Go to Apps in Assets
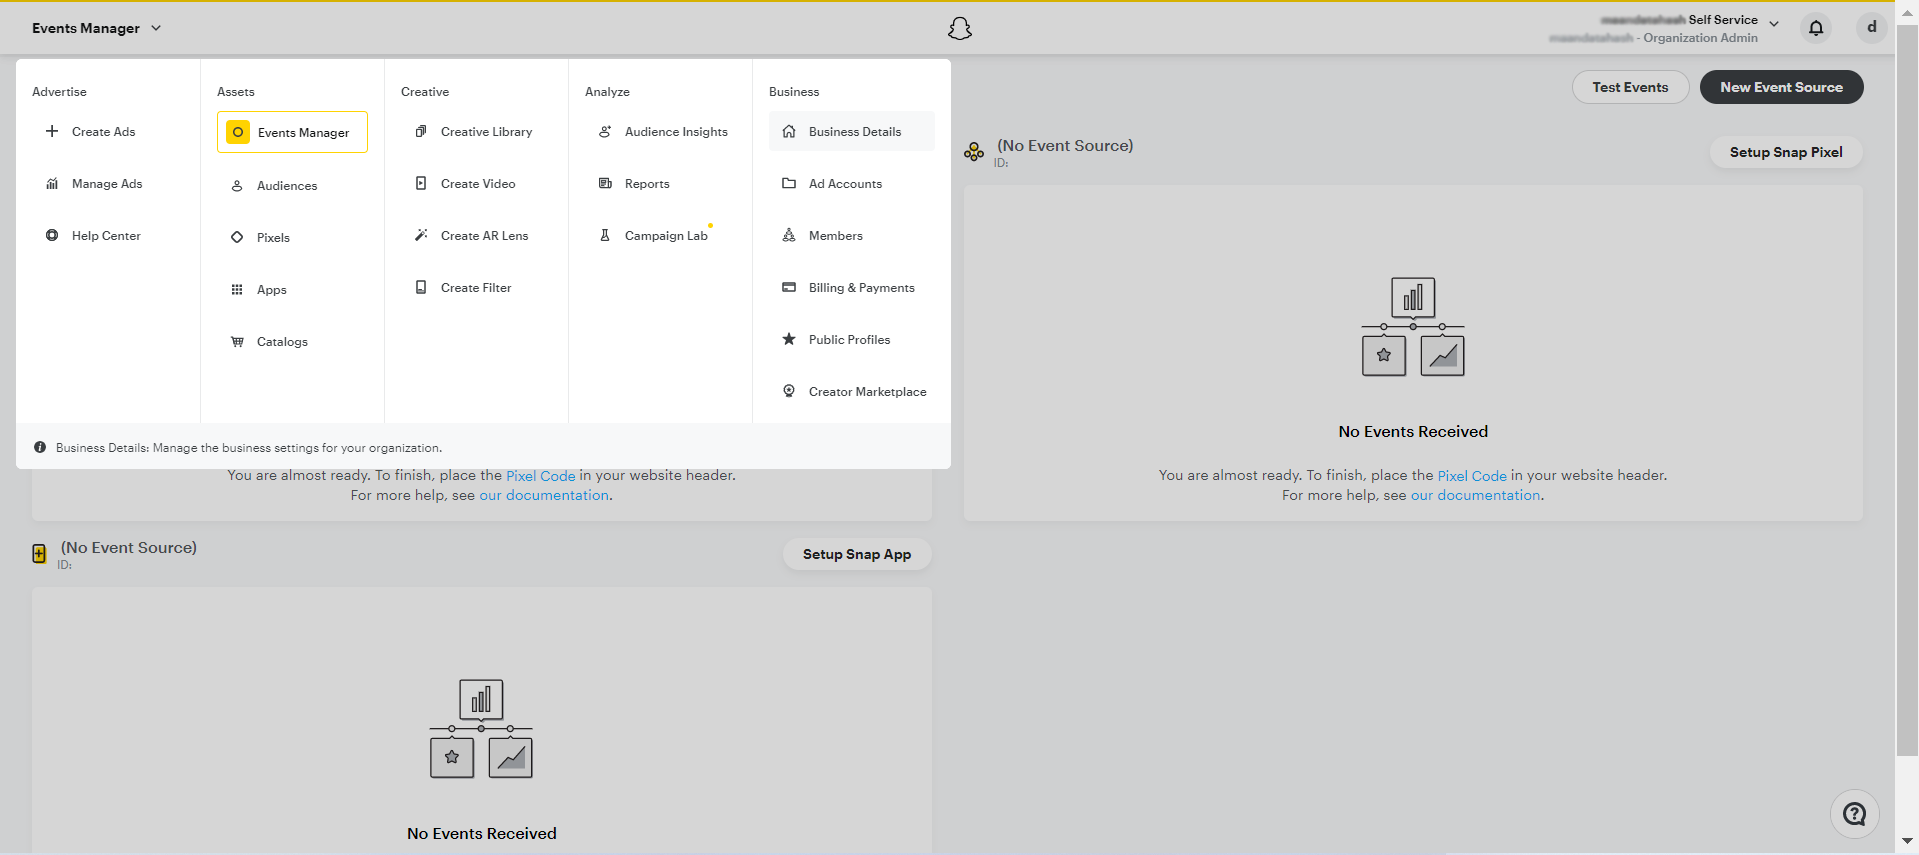The height and width of the screenshot is (855, 1919). (x=292, y=289)
